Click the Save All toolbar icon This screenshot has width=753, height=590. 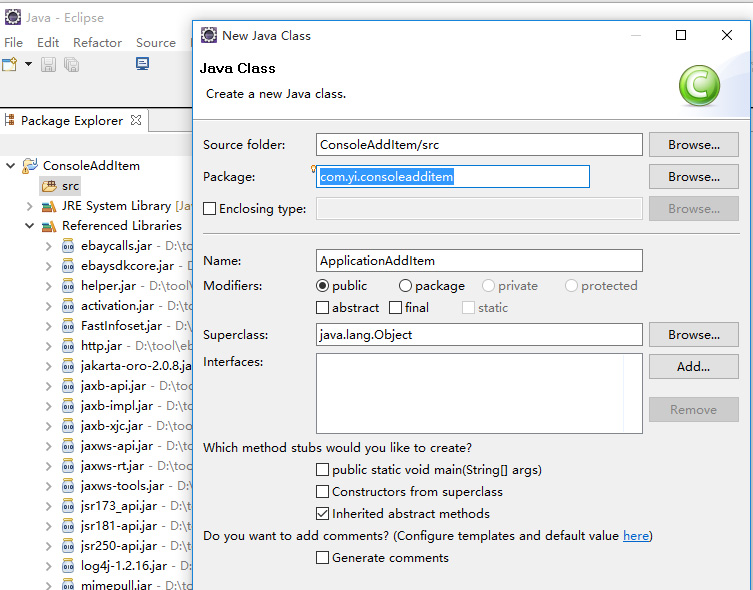point(72,64)
